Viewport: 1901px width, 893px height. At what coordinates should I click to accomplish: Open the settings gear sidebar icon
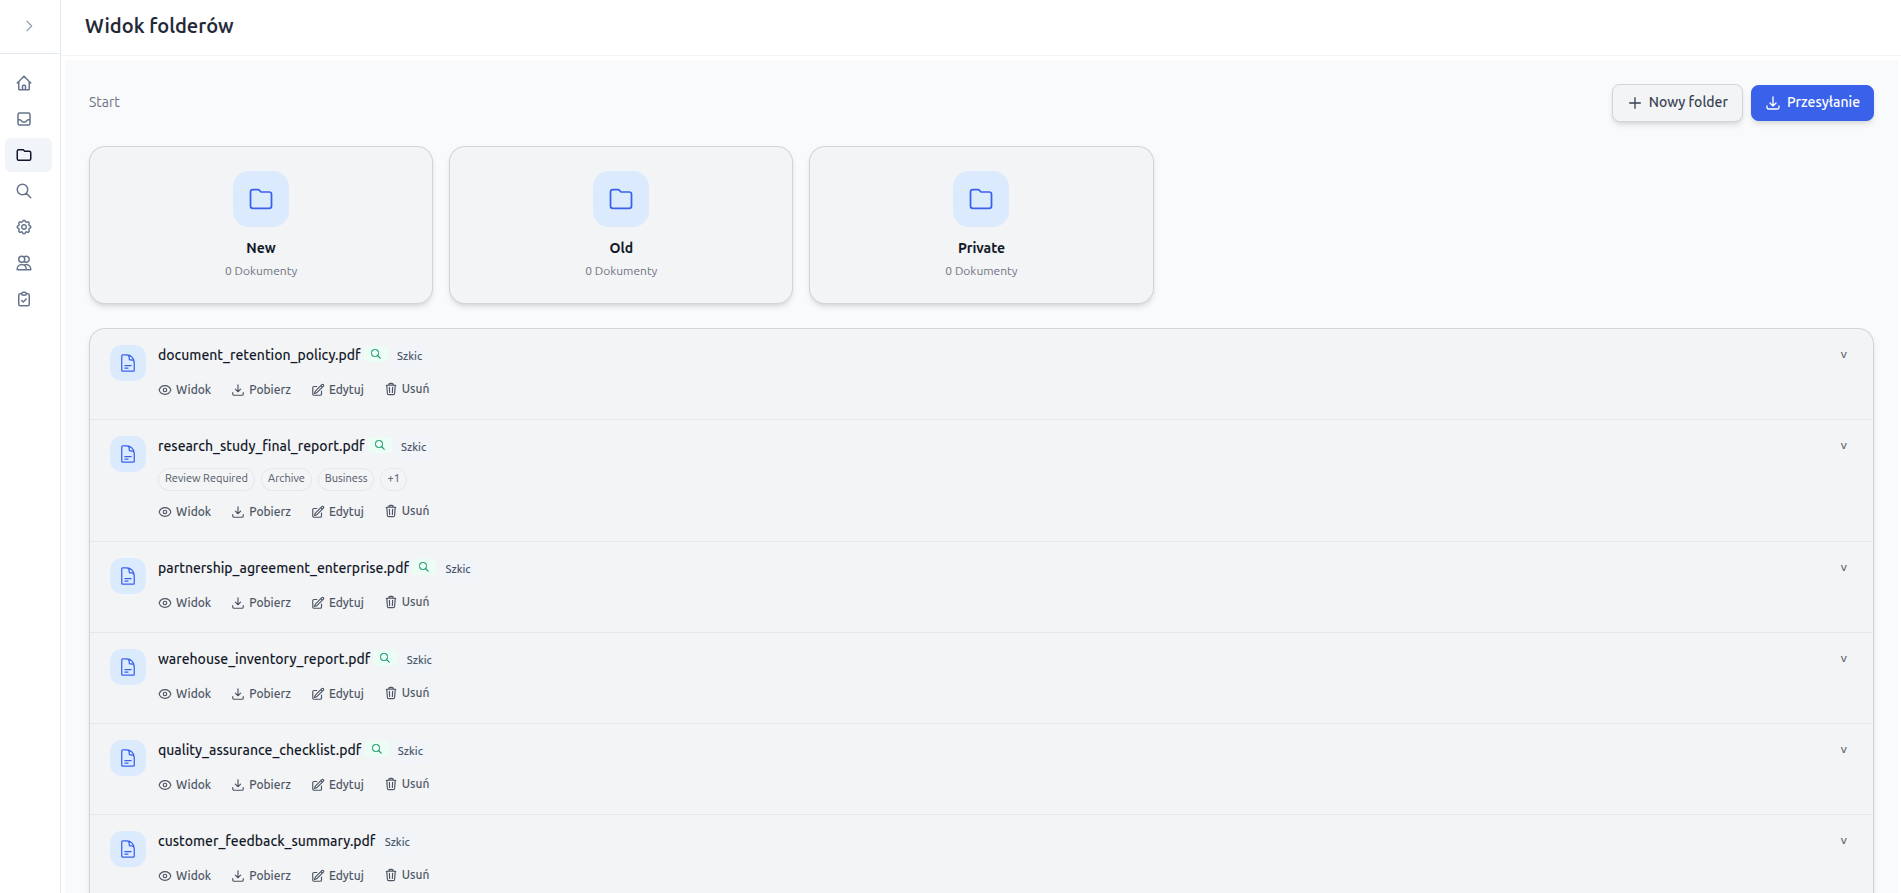(x=24, y=227)
